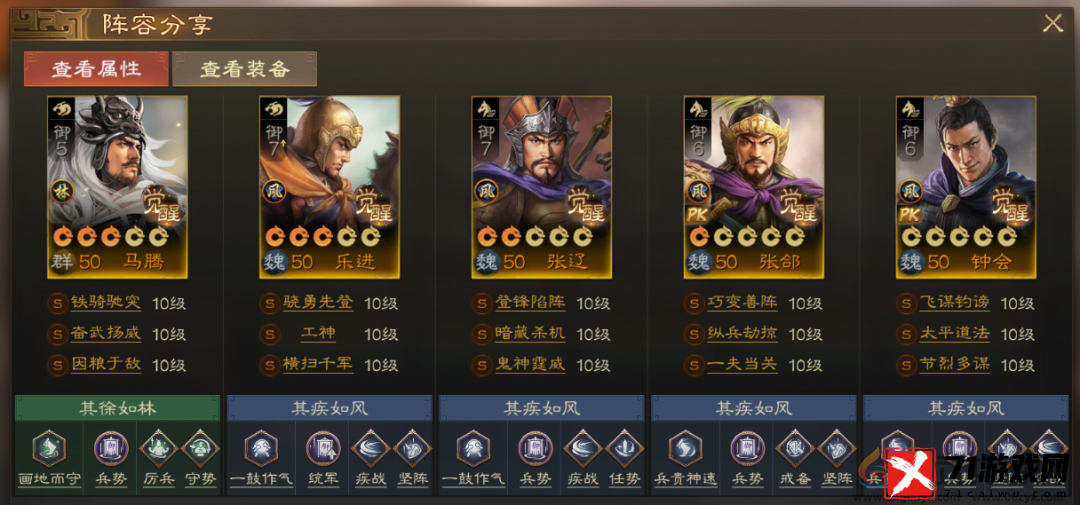Viewport: 1080px width, 505px height.
Task: Click the 厉兵 icon under 马腾
Action: click(158, 449)
